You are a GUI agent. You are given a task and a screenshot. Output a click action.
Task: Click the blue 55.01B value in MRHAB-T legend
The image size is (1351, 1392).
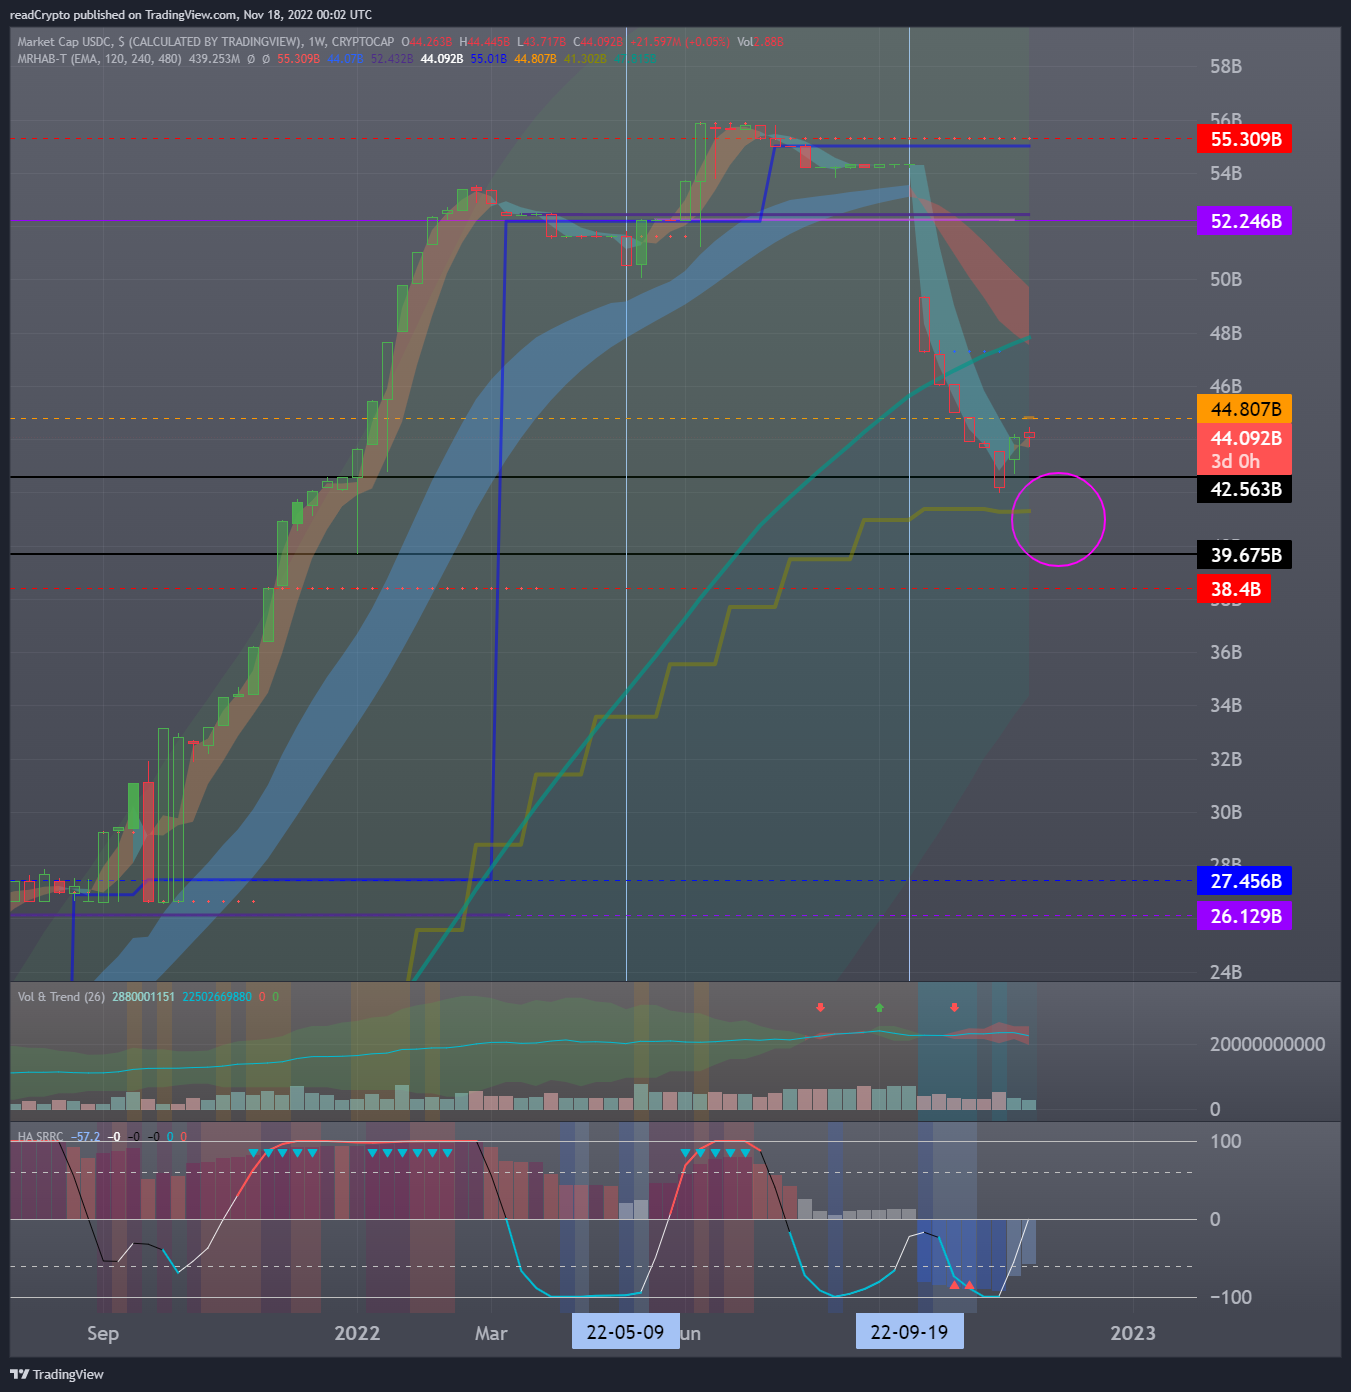(489, 59)
